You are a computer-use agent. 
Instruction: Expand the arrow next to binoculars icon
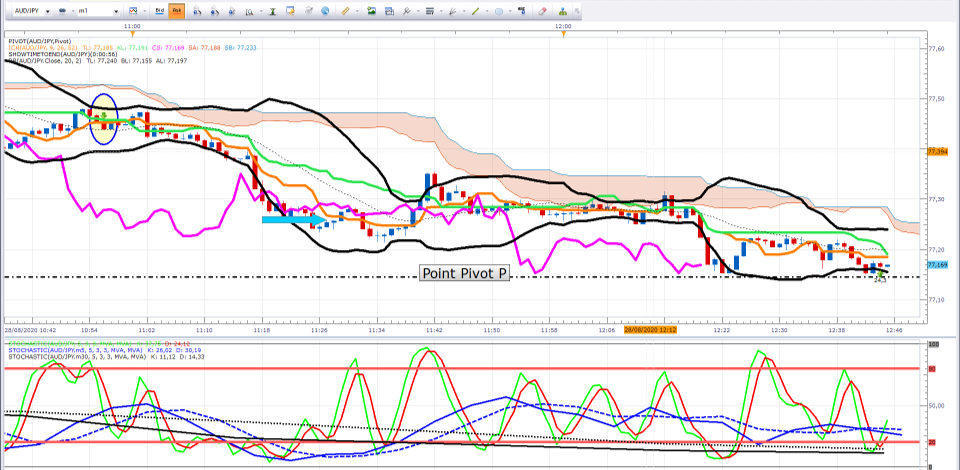click(x=73, y=11)
